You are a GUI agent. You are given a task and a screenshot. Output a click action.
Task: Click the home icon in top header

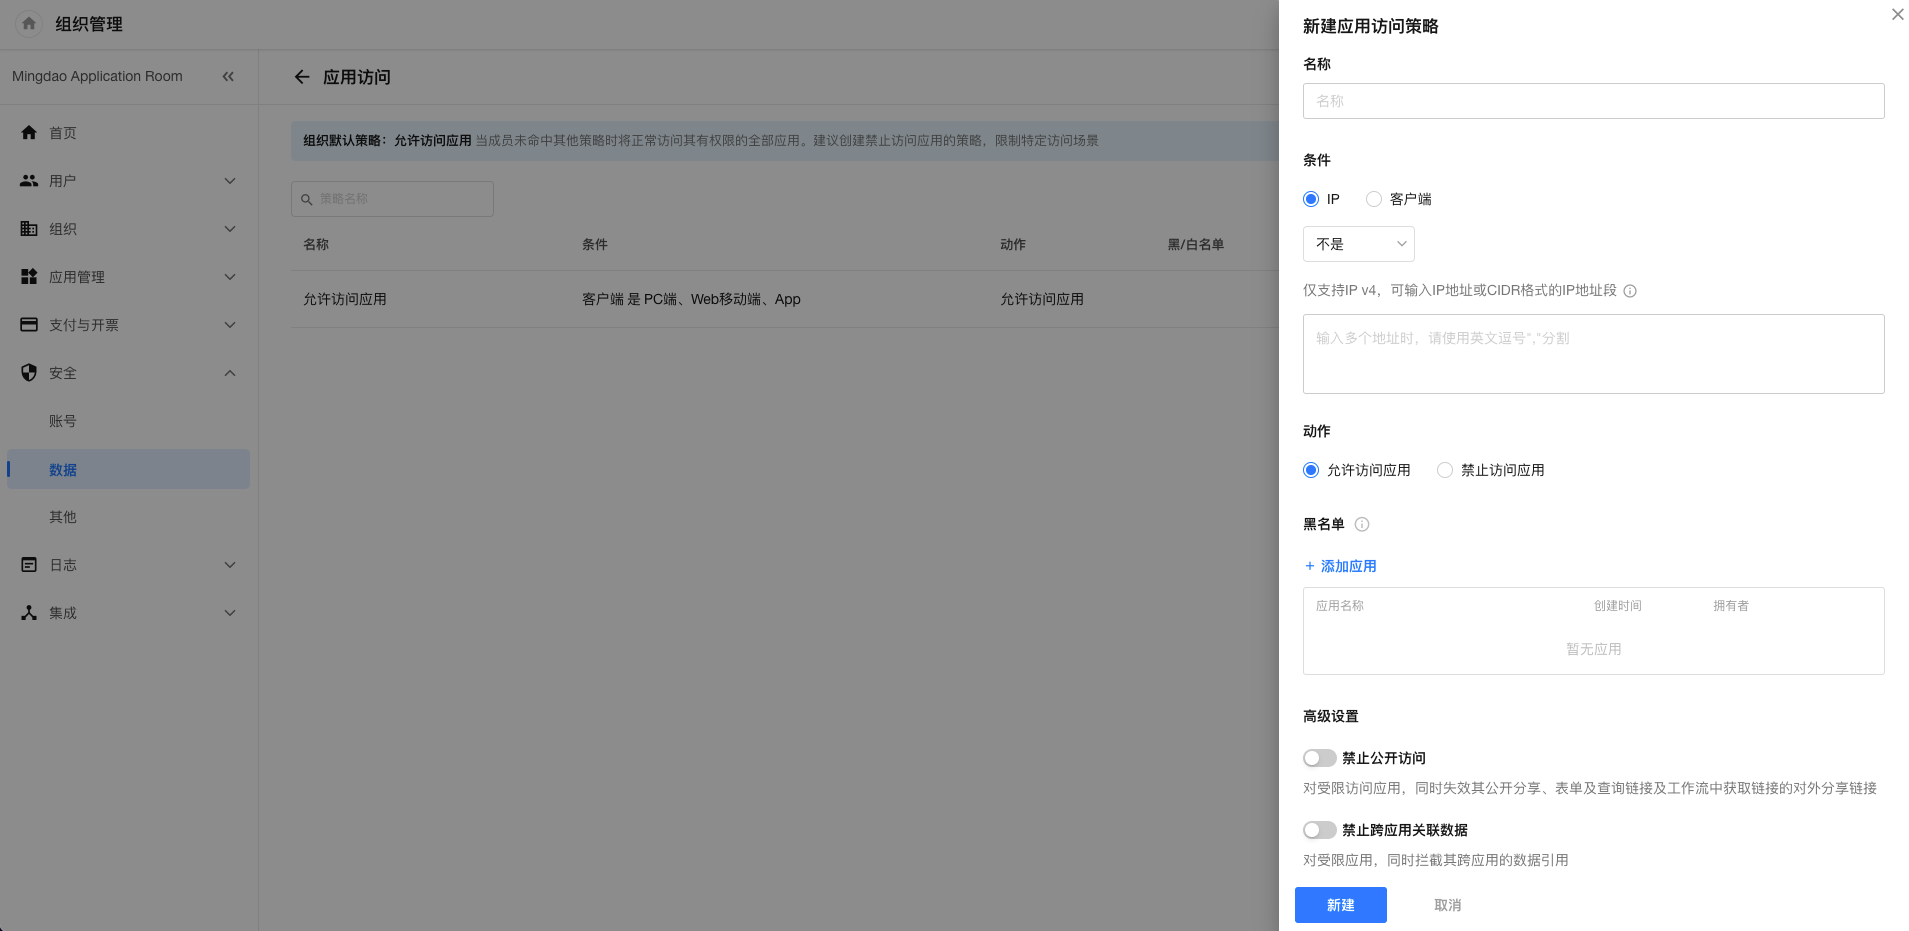29,24
